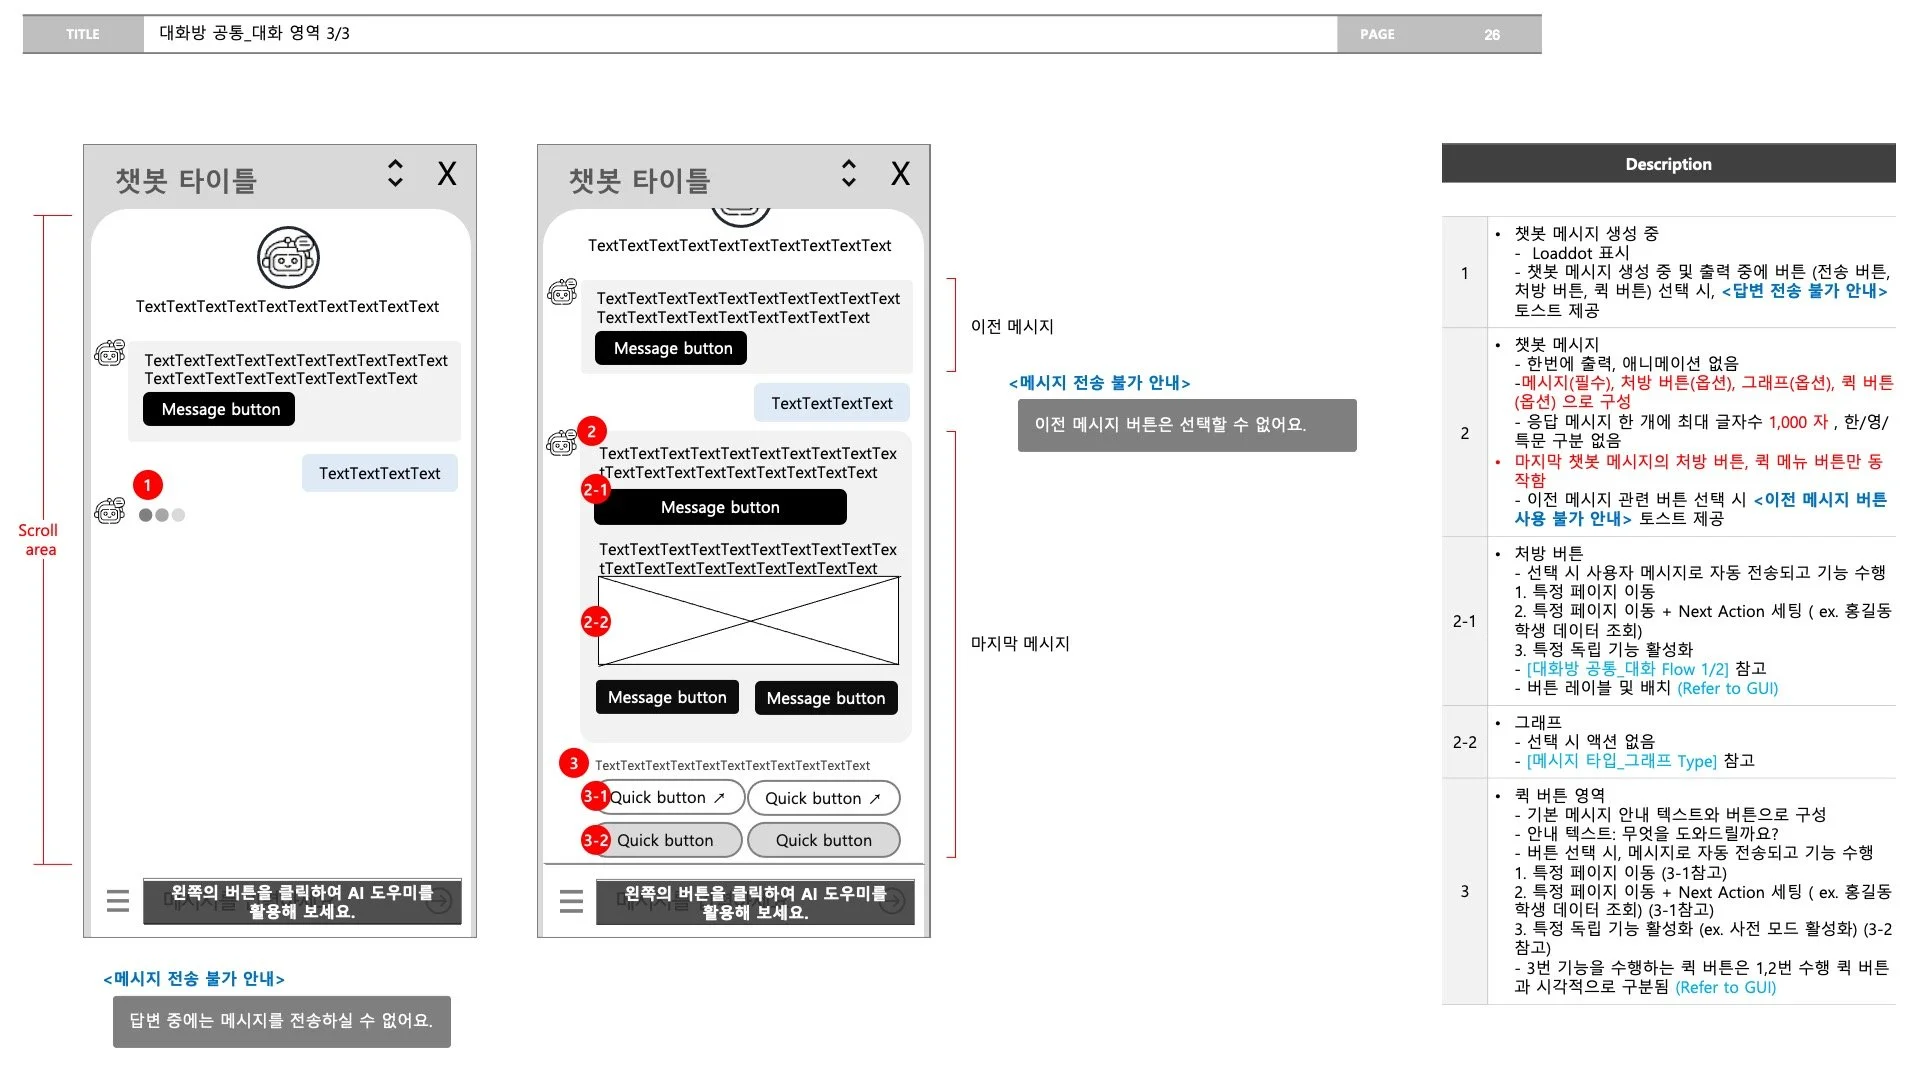Close the left chatbot window with X
The image size is (1920, 1080).
[x=447, y=174]
